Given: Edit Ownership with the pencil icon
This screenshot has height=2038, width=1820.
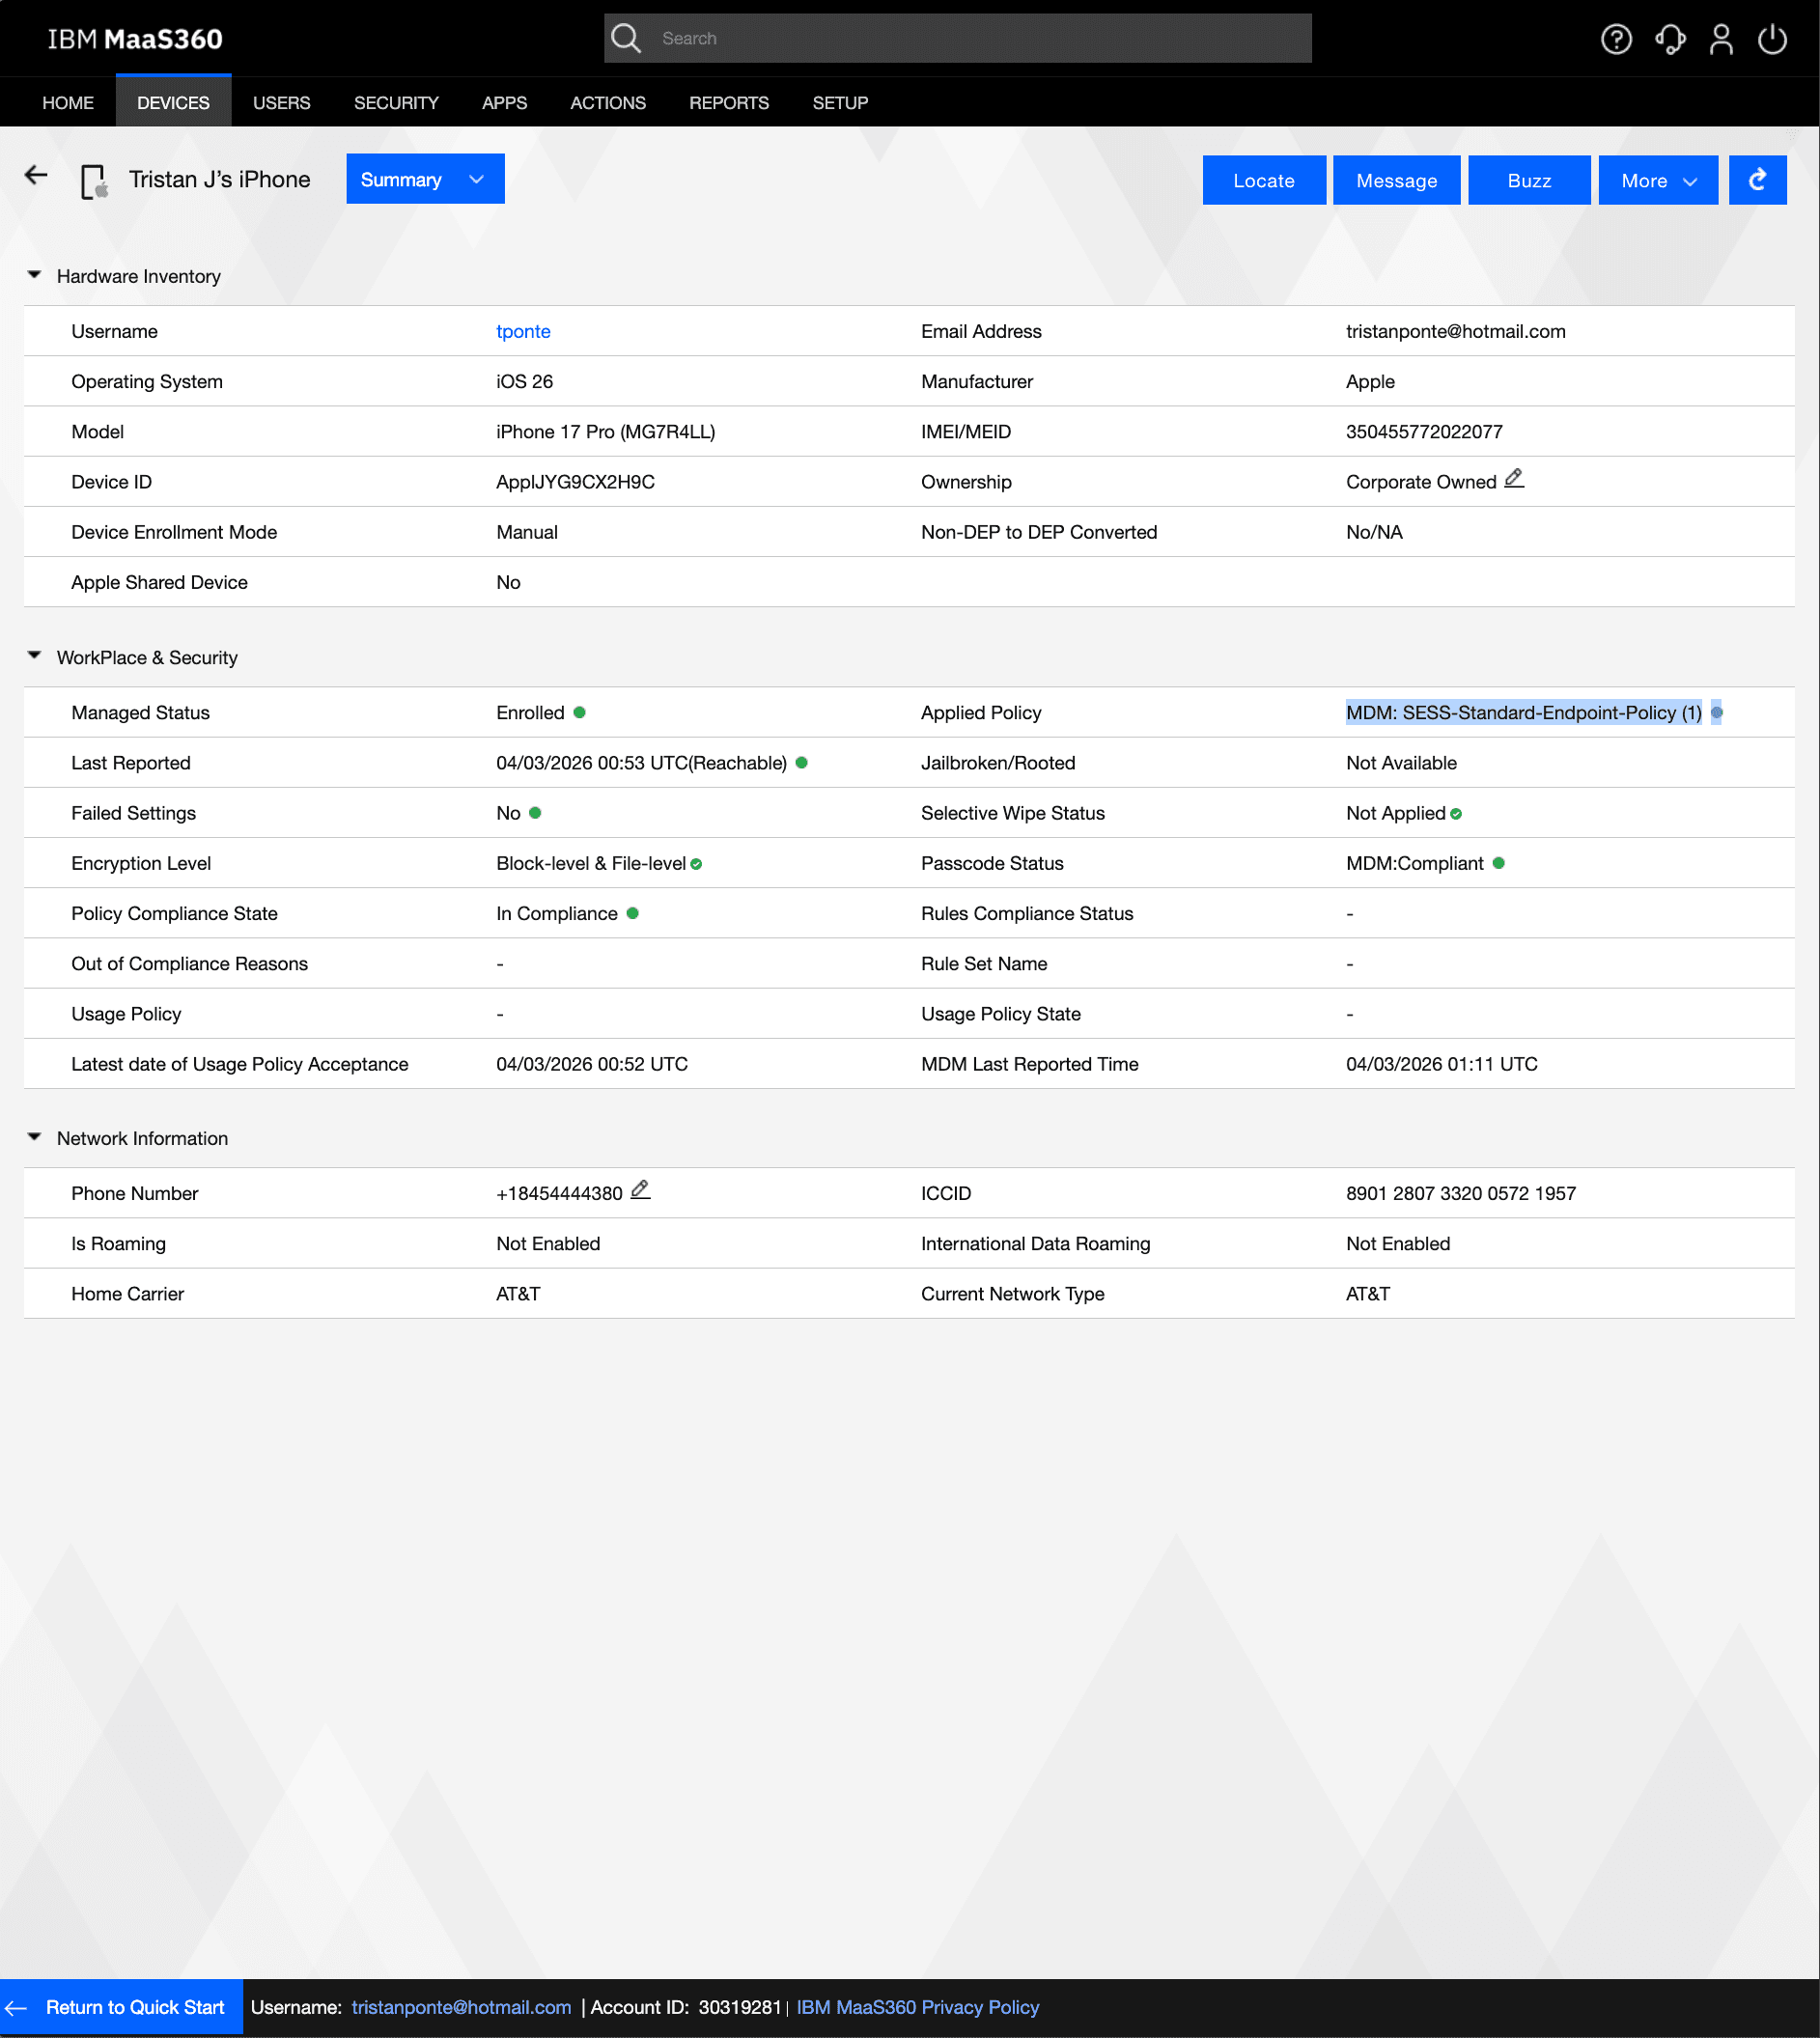Looking at the screenshot, I should coord(1514,479).
